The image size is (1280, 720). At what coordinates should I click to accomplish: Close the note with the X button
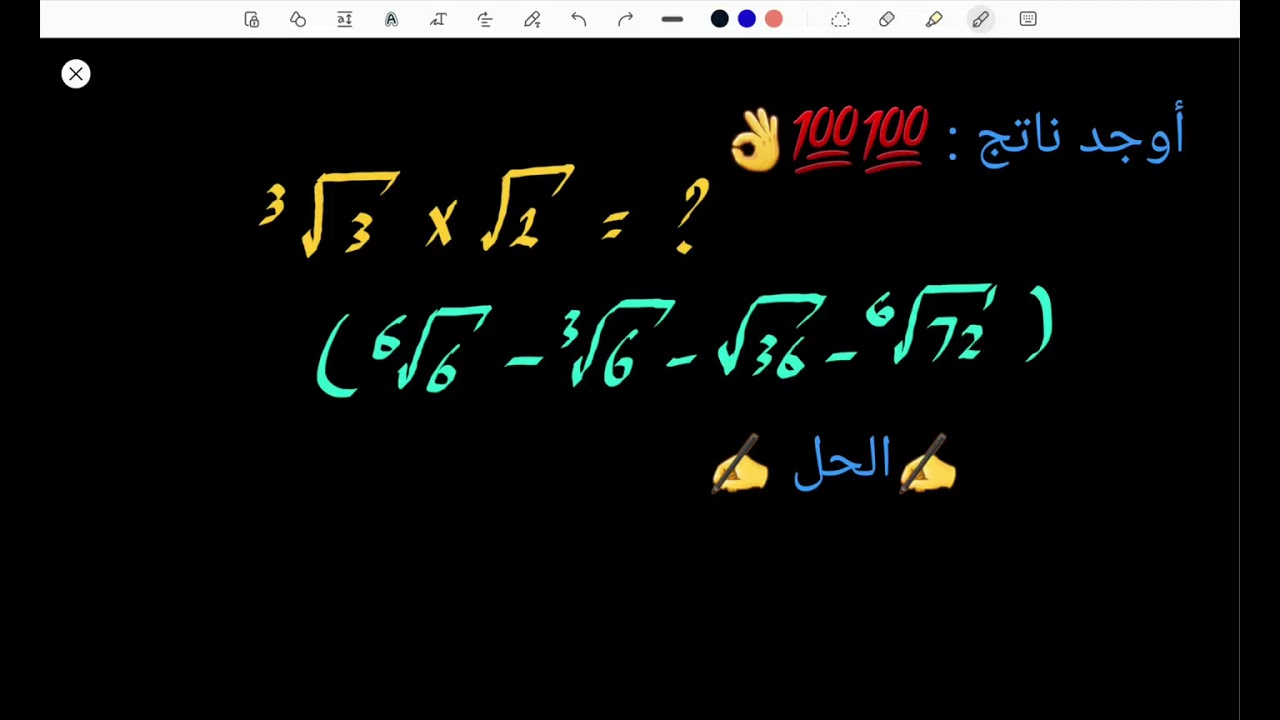tap(76, 74)
